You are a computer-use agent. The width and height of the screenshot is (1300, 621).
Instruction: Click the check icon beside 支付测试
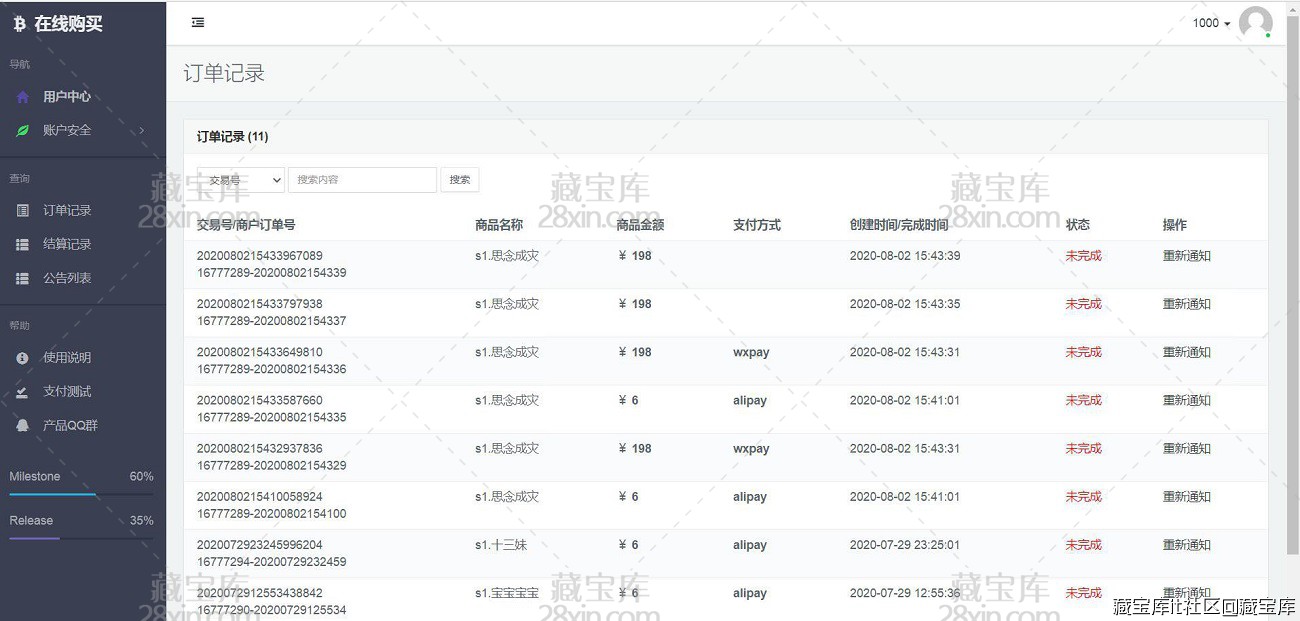[x=22, y=392]
